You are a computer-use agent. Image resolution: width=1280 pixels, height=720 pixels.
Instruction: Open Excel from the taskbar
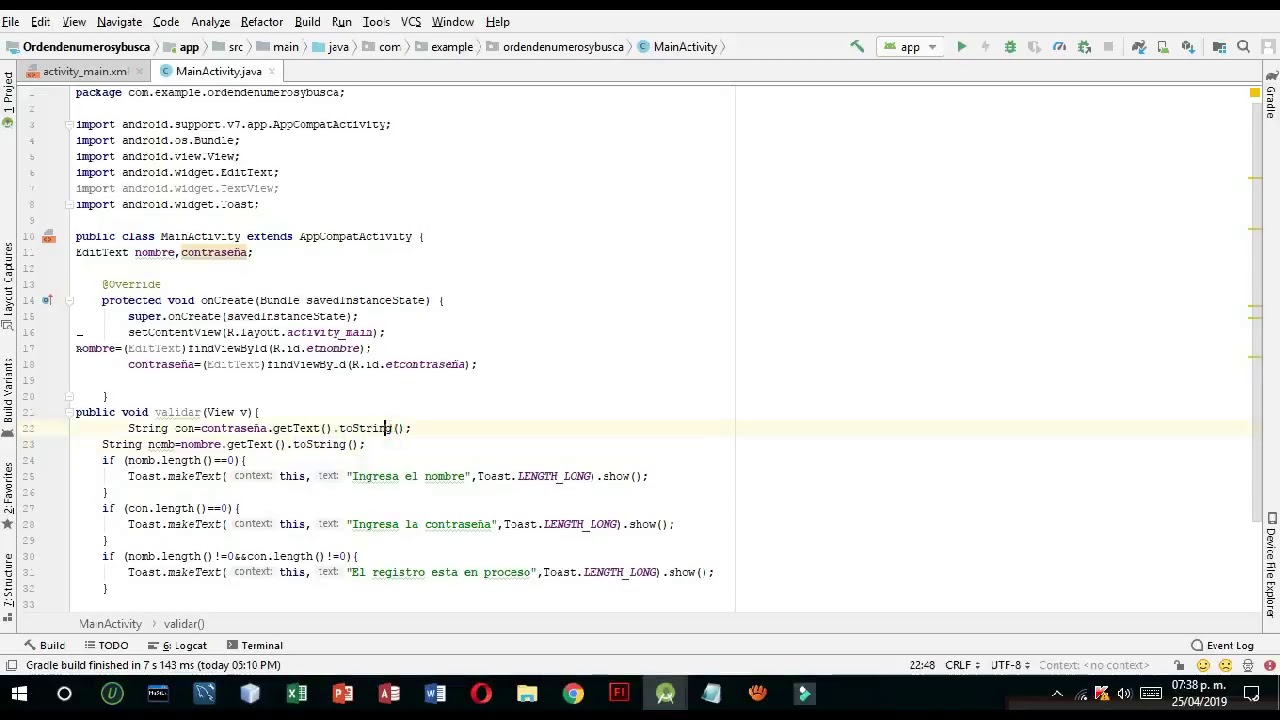click(x=296, y=694)
